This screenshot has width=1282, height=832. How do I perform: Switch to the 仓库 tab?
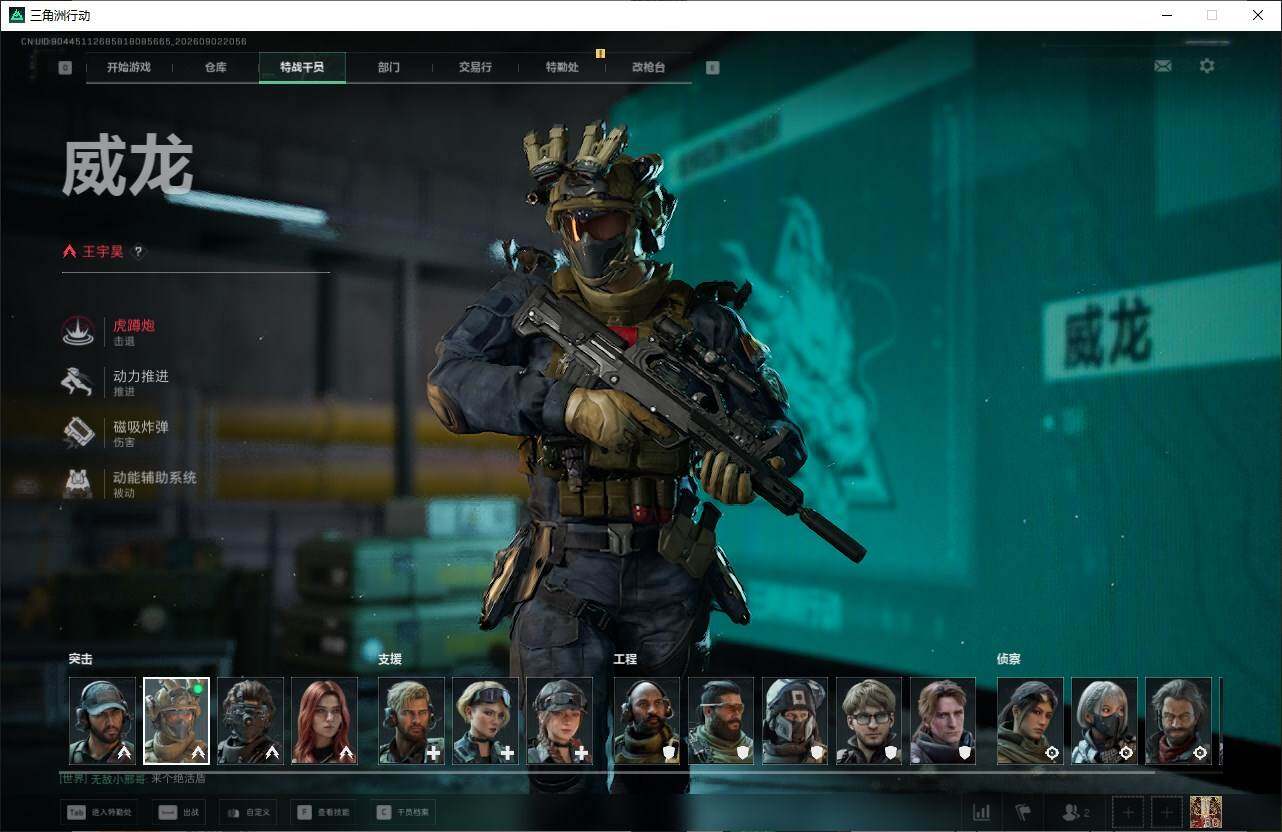(x=216, y=67)
